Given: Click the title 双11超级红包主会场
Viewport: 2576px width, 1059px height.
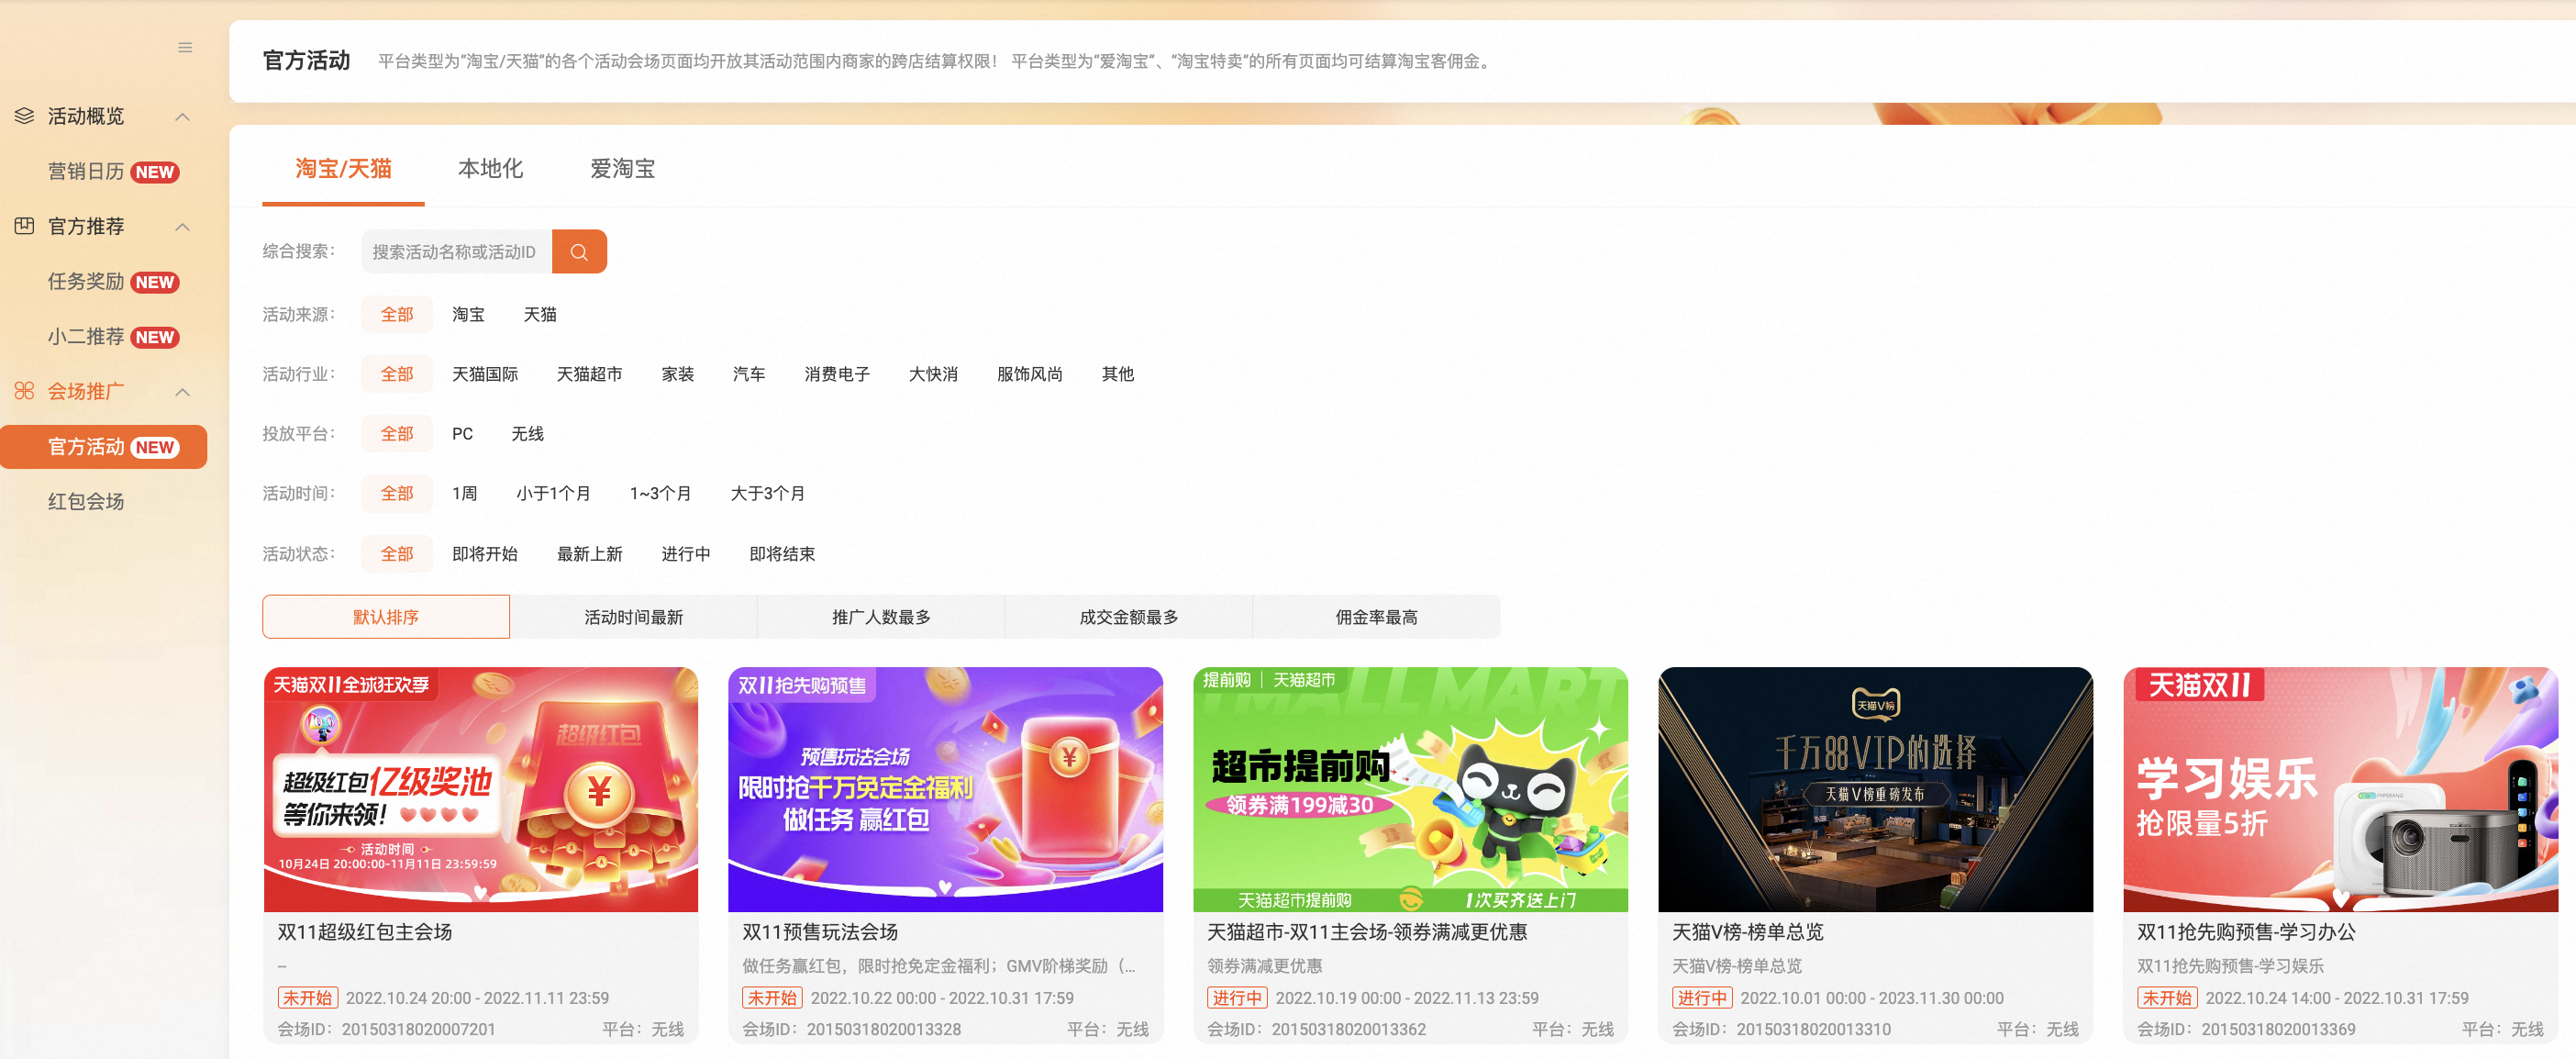Looking at the screenshot, I should pos(365,932).
